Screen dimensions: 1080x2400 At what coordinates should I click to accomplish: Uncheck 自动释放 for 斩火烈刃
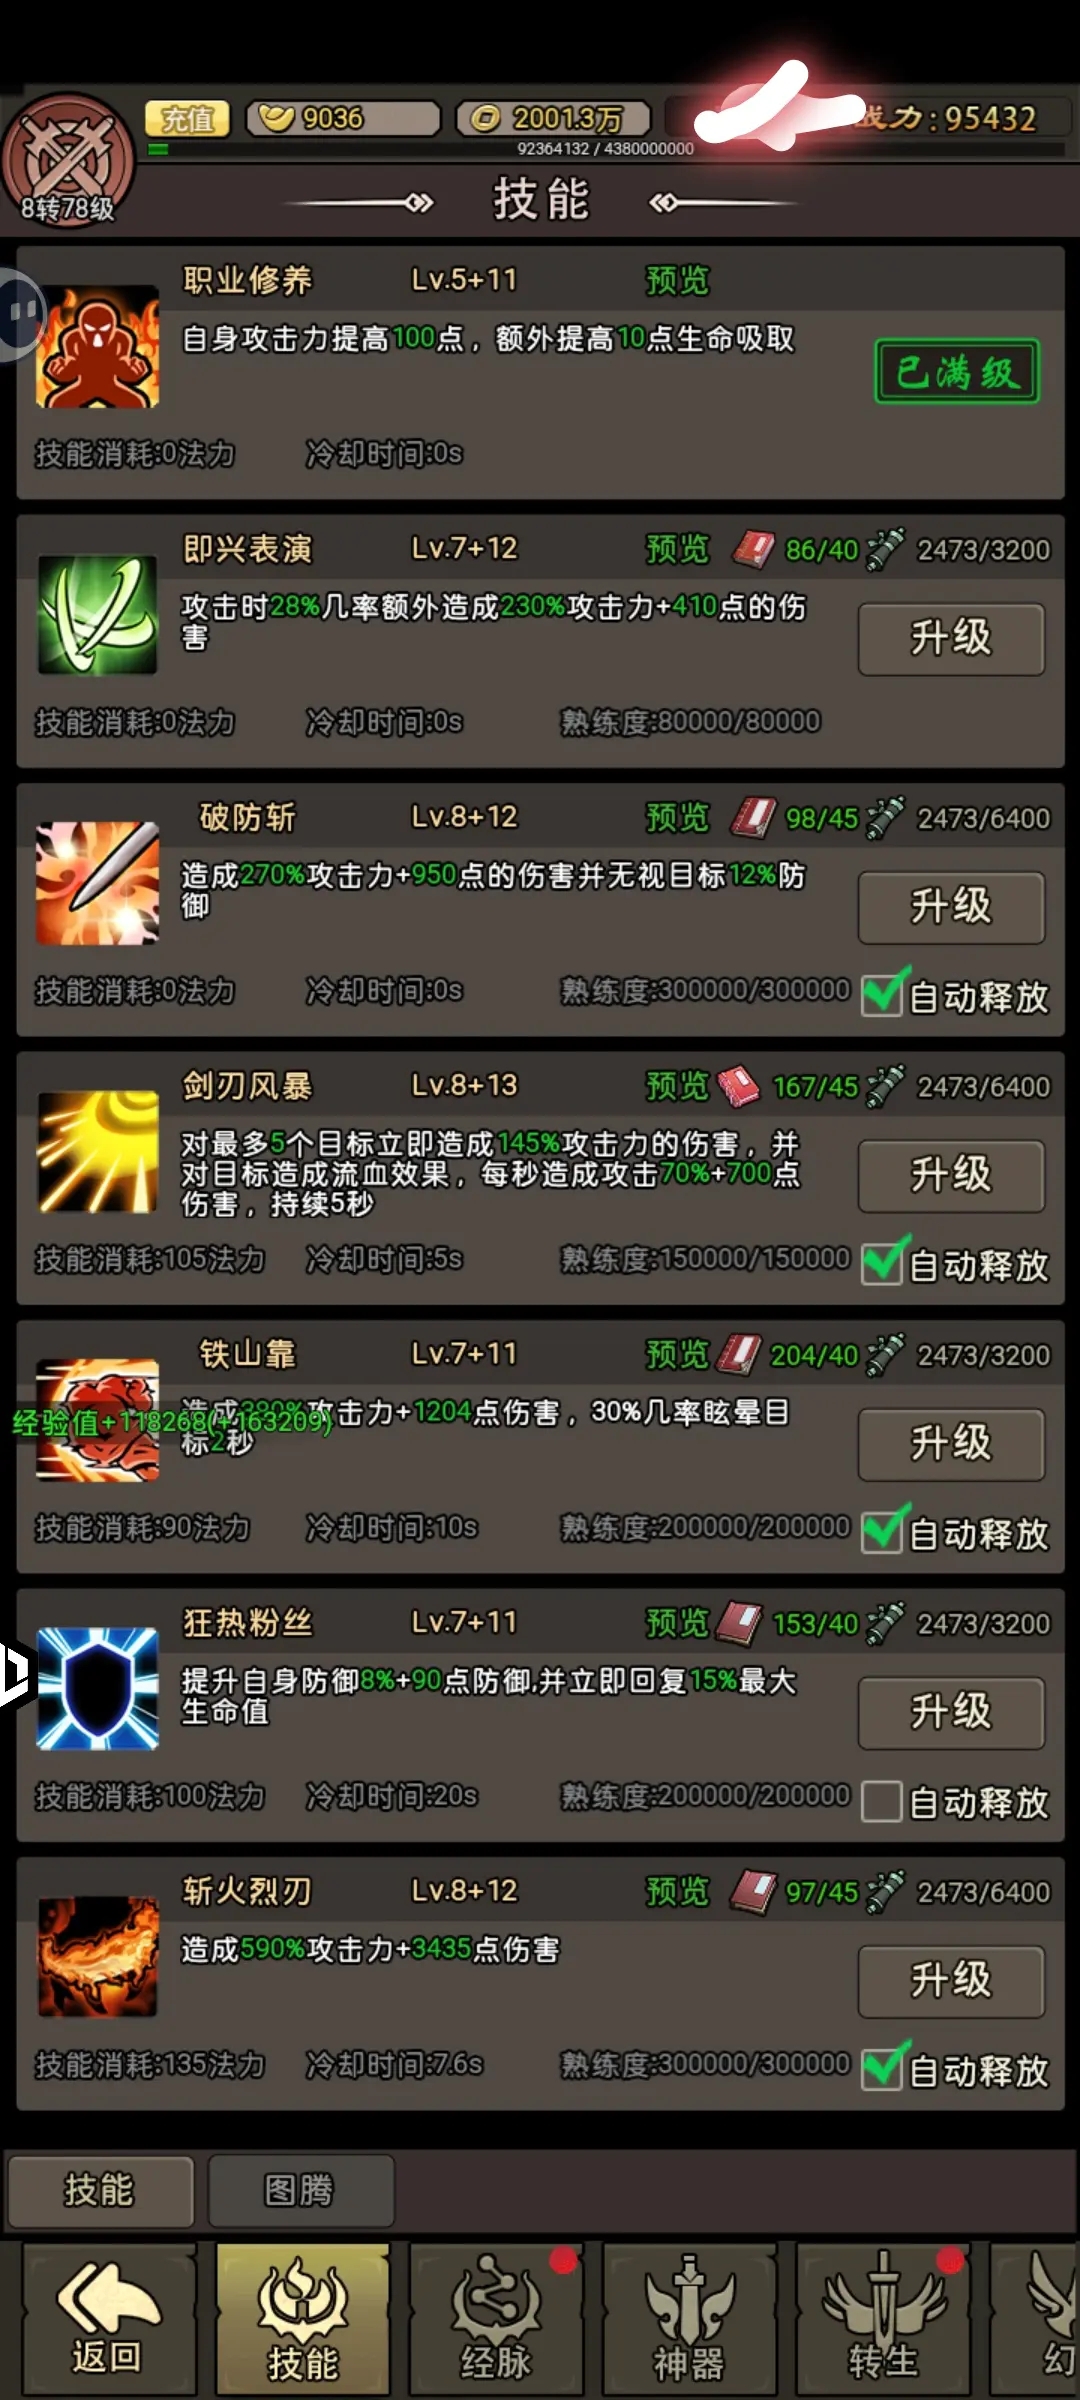tap(882, 2069)
